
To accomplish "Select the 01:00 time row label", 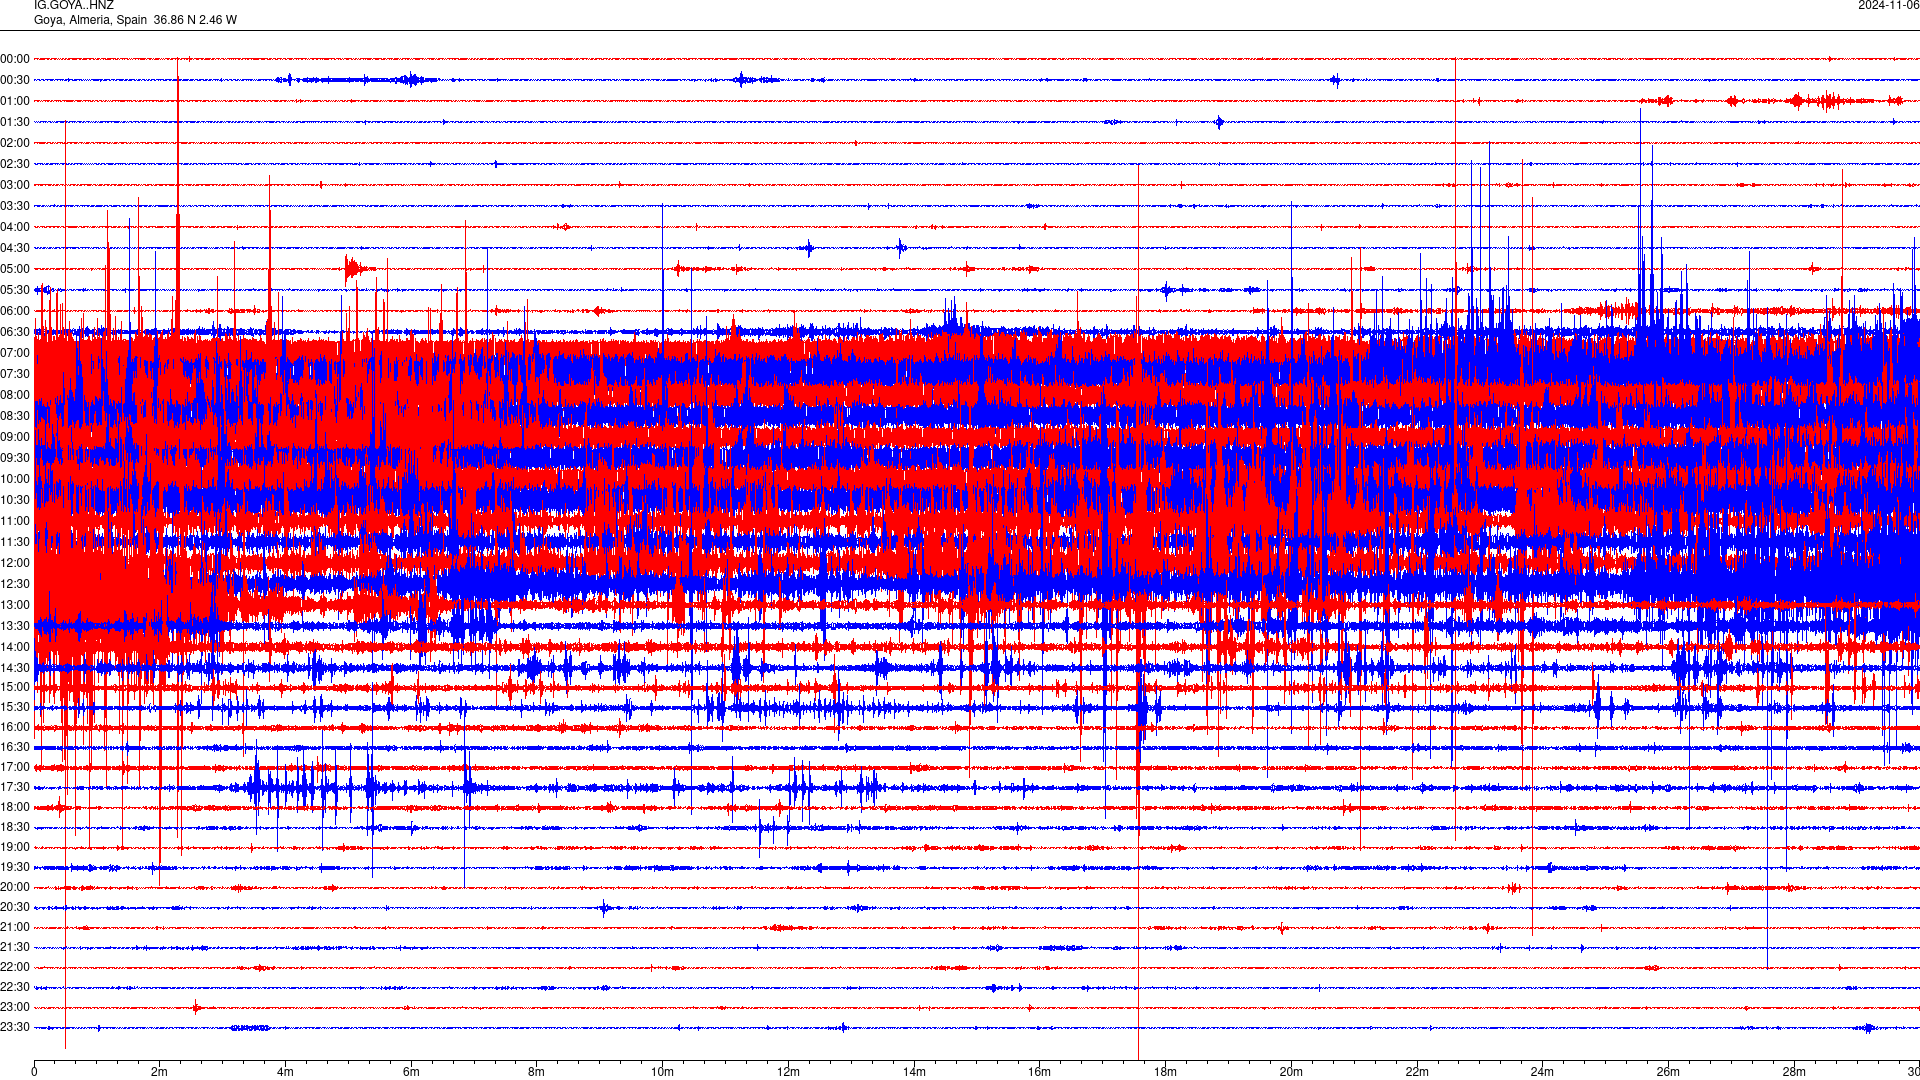I will [15, 101].
